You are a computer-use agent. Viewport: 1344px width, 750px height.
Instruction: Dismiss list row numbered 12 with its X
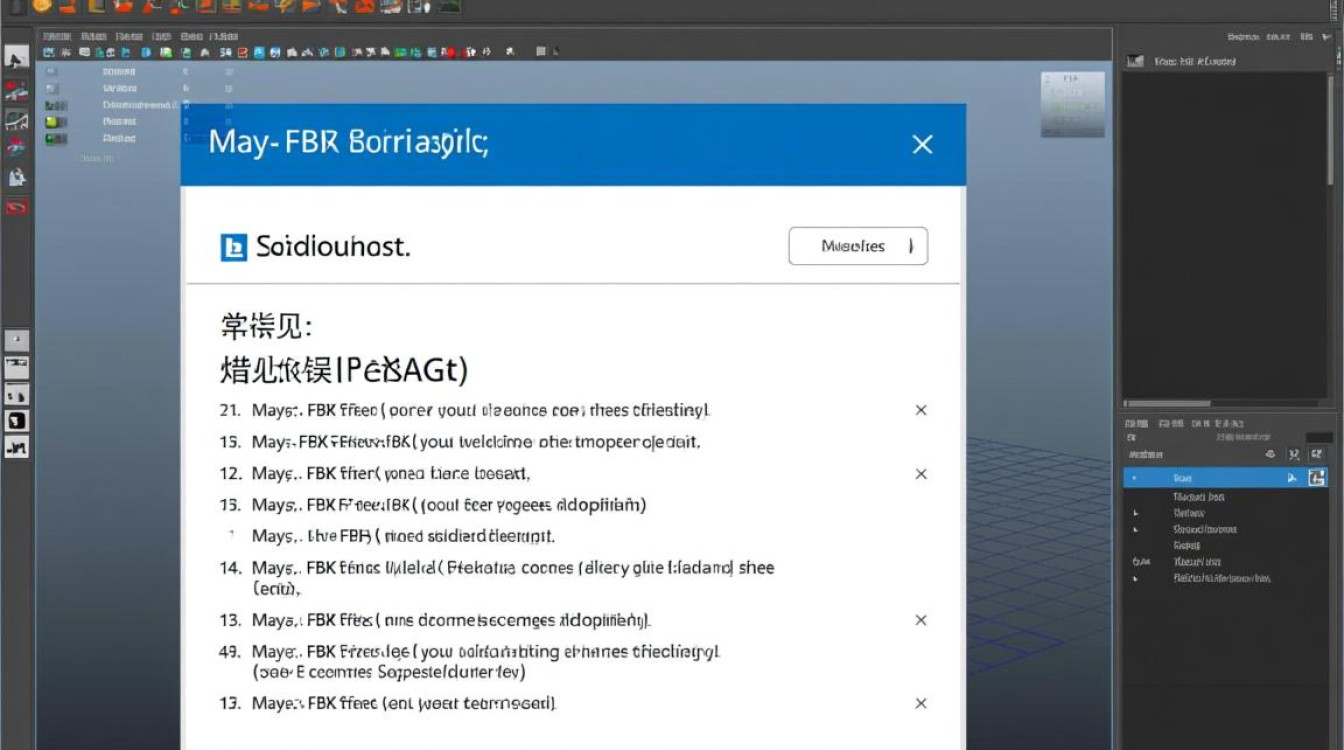(921, 474)
